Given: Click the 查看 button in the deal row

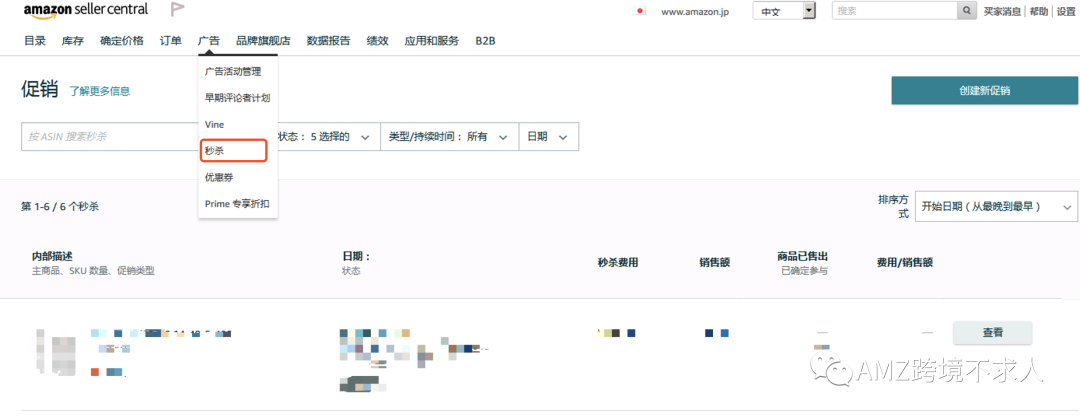Looking at the screenshot, I should pos(993,333).
